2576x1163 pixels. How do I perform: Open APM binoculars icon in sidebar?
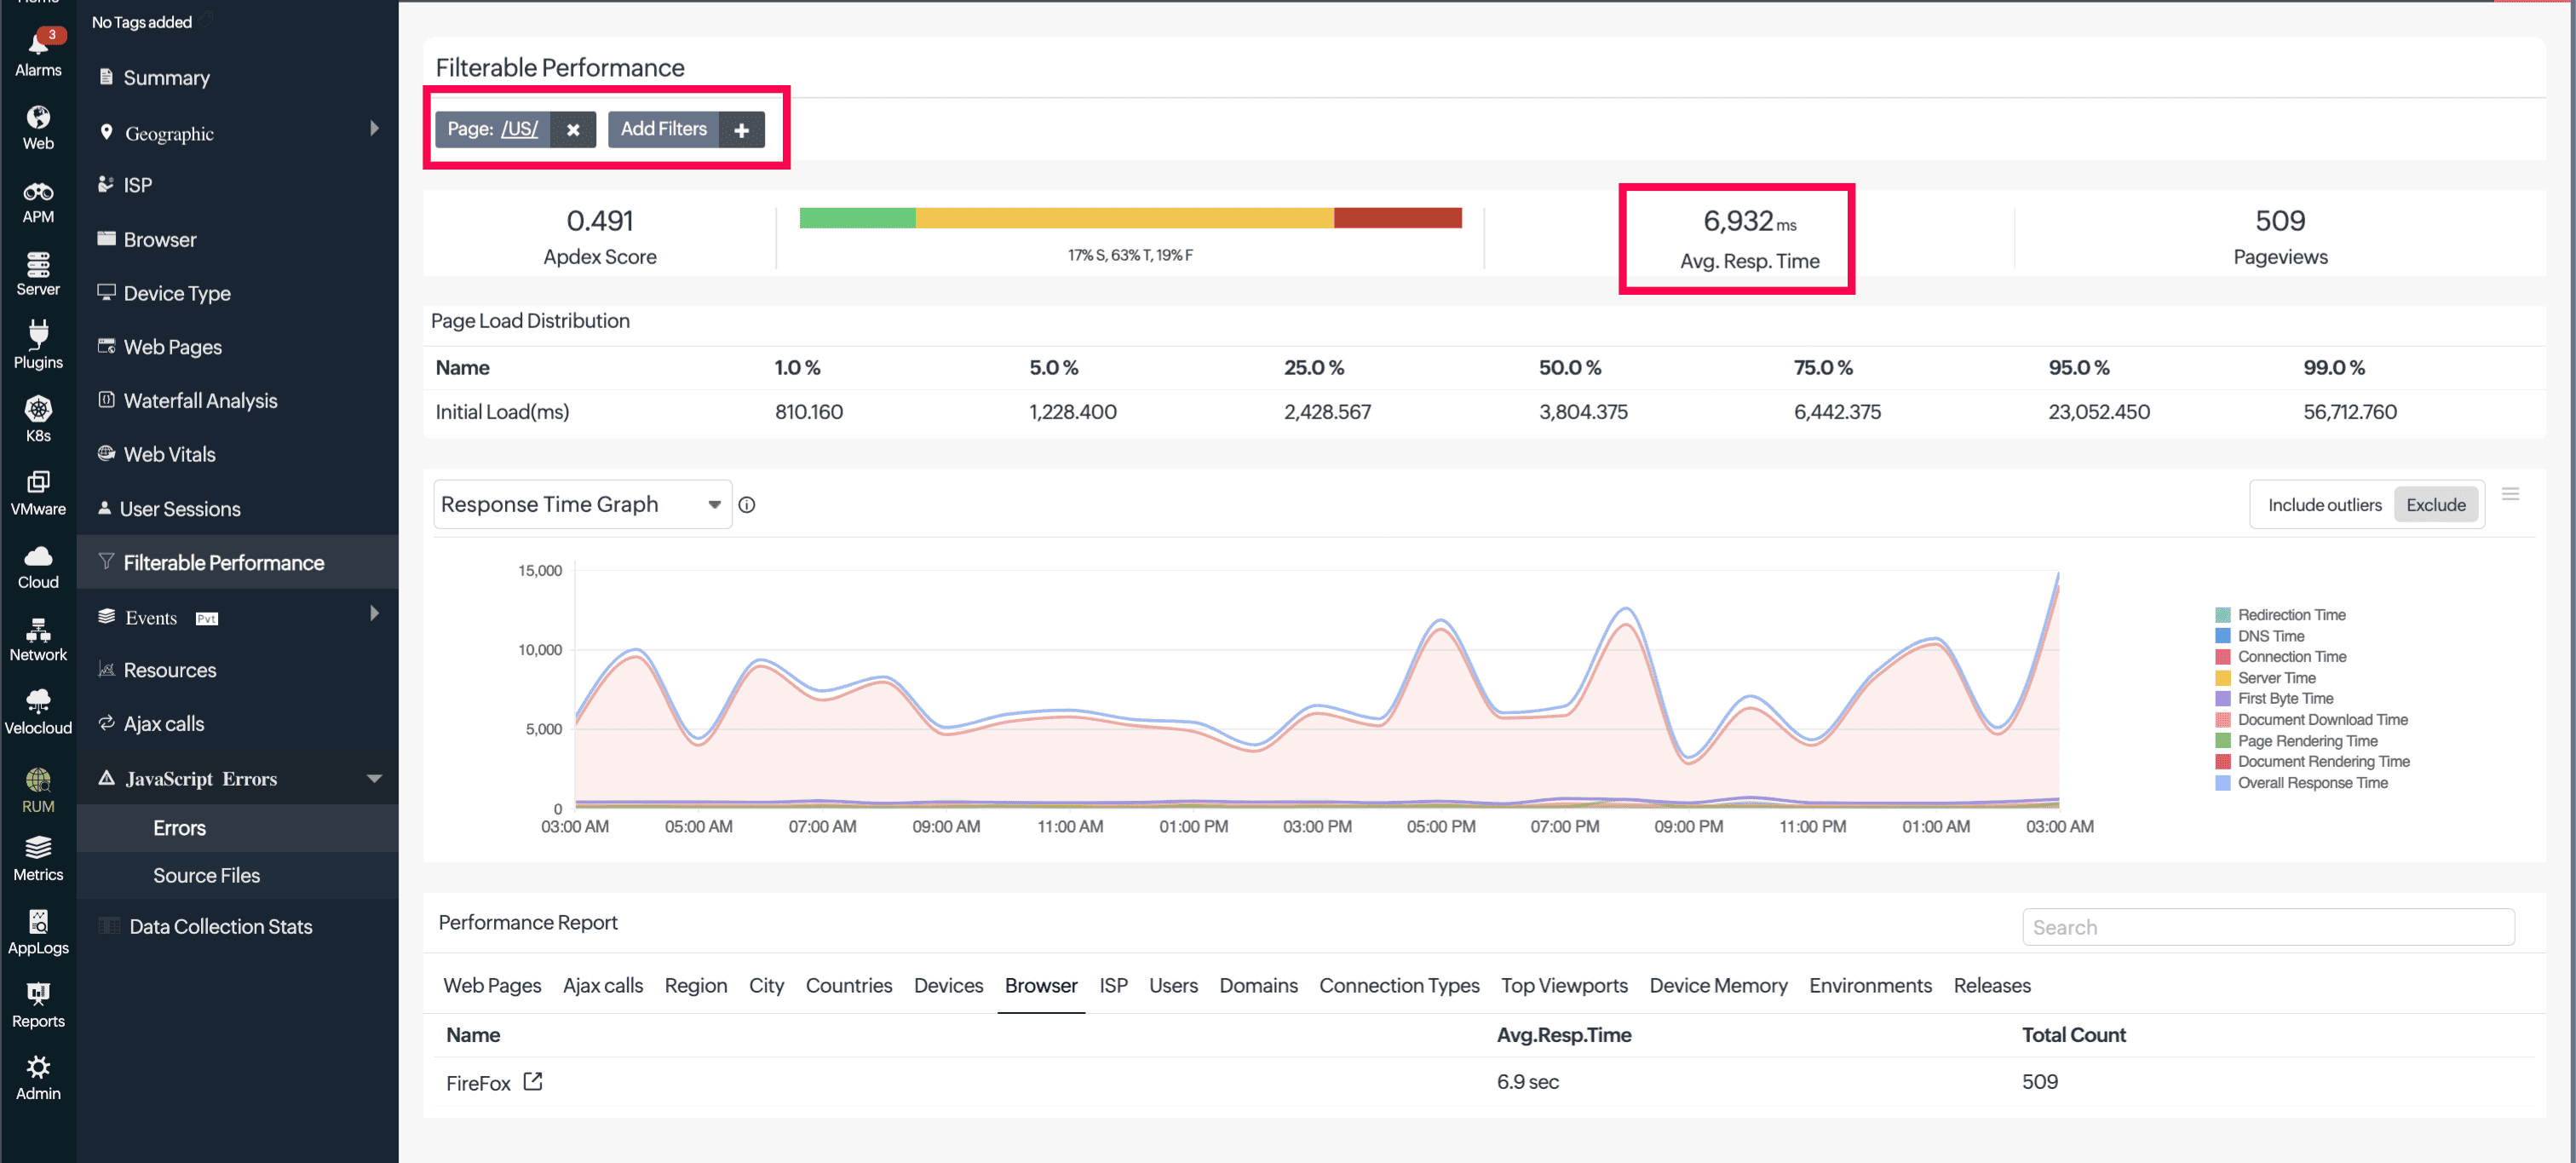tap(38, 191)
